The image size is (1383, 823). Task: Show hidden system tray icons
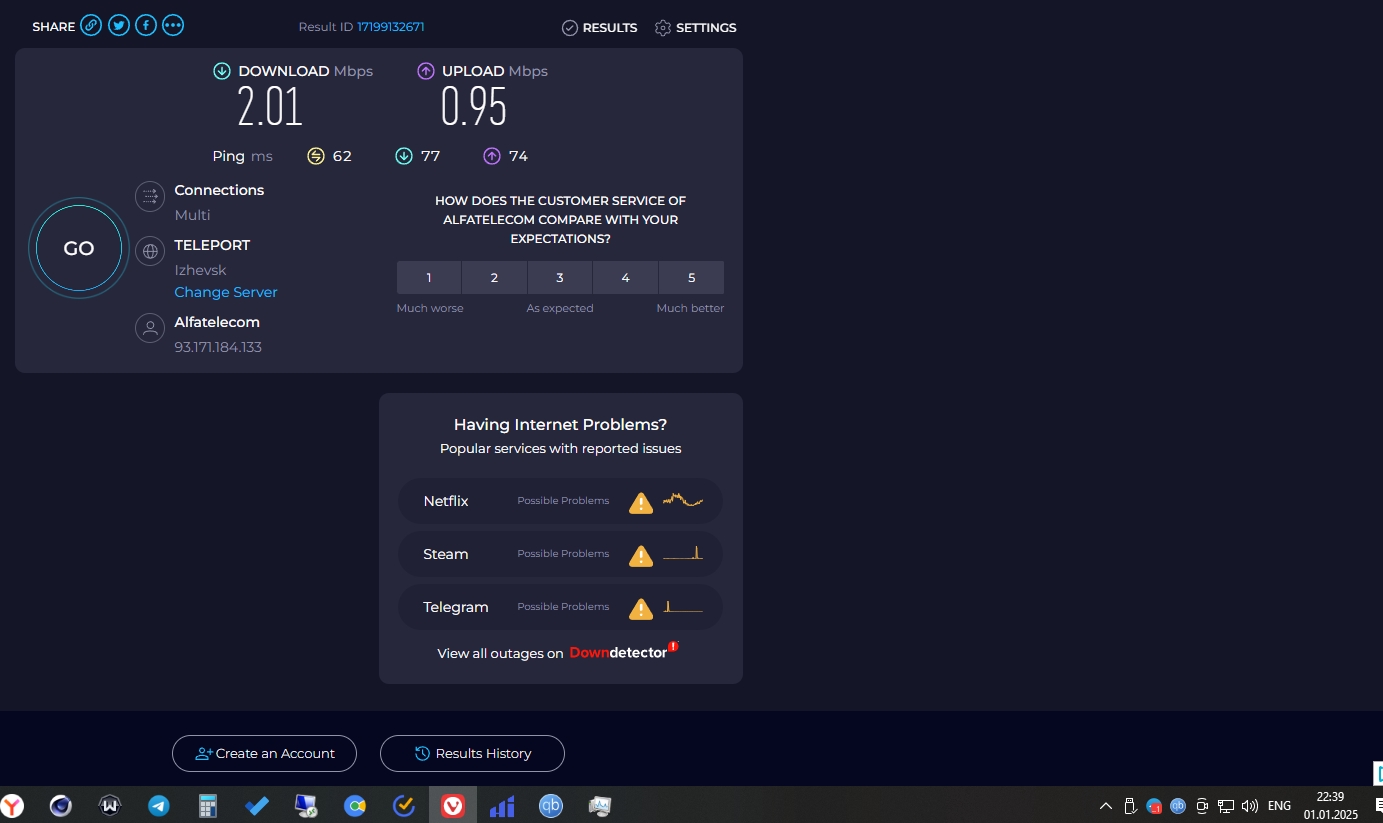[x=1106, y=805]
